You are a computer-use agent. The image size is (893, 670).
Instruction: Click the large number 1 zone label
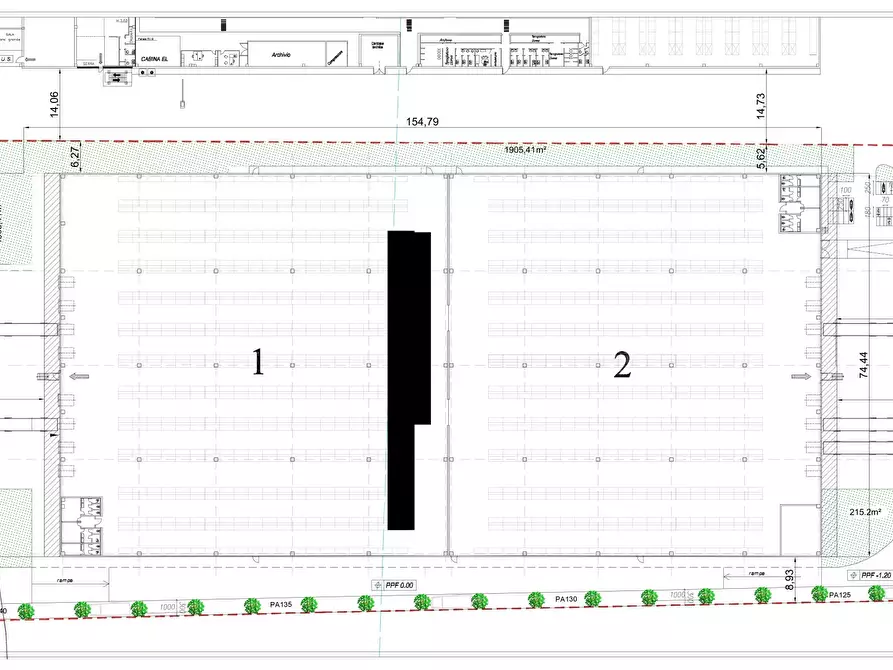[258, 362]
